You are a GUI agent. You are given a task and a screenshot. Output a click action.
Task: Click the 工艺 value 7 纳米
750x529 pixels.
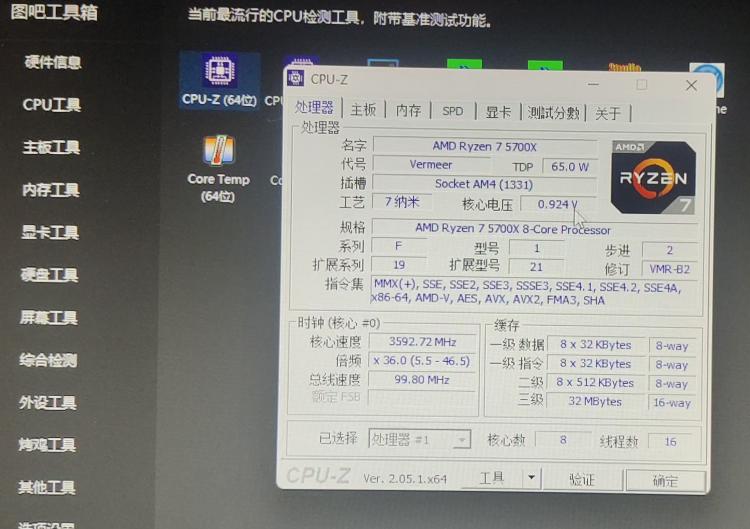402,202
